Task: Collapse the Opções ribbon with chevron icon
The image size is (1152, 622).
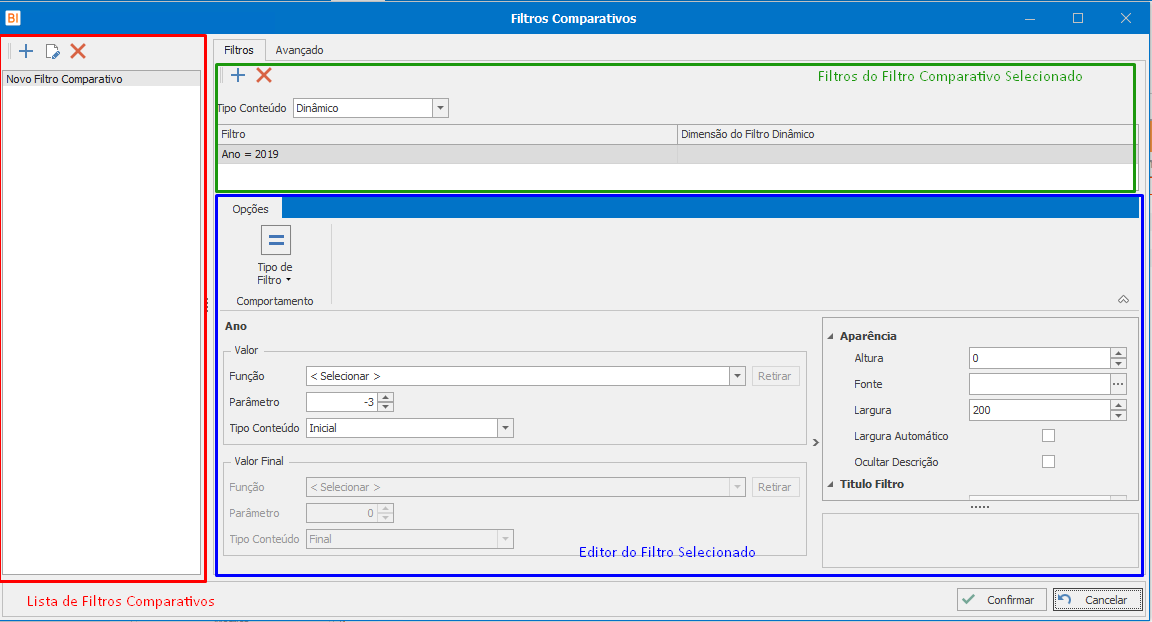Action: pos(1123,300)
